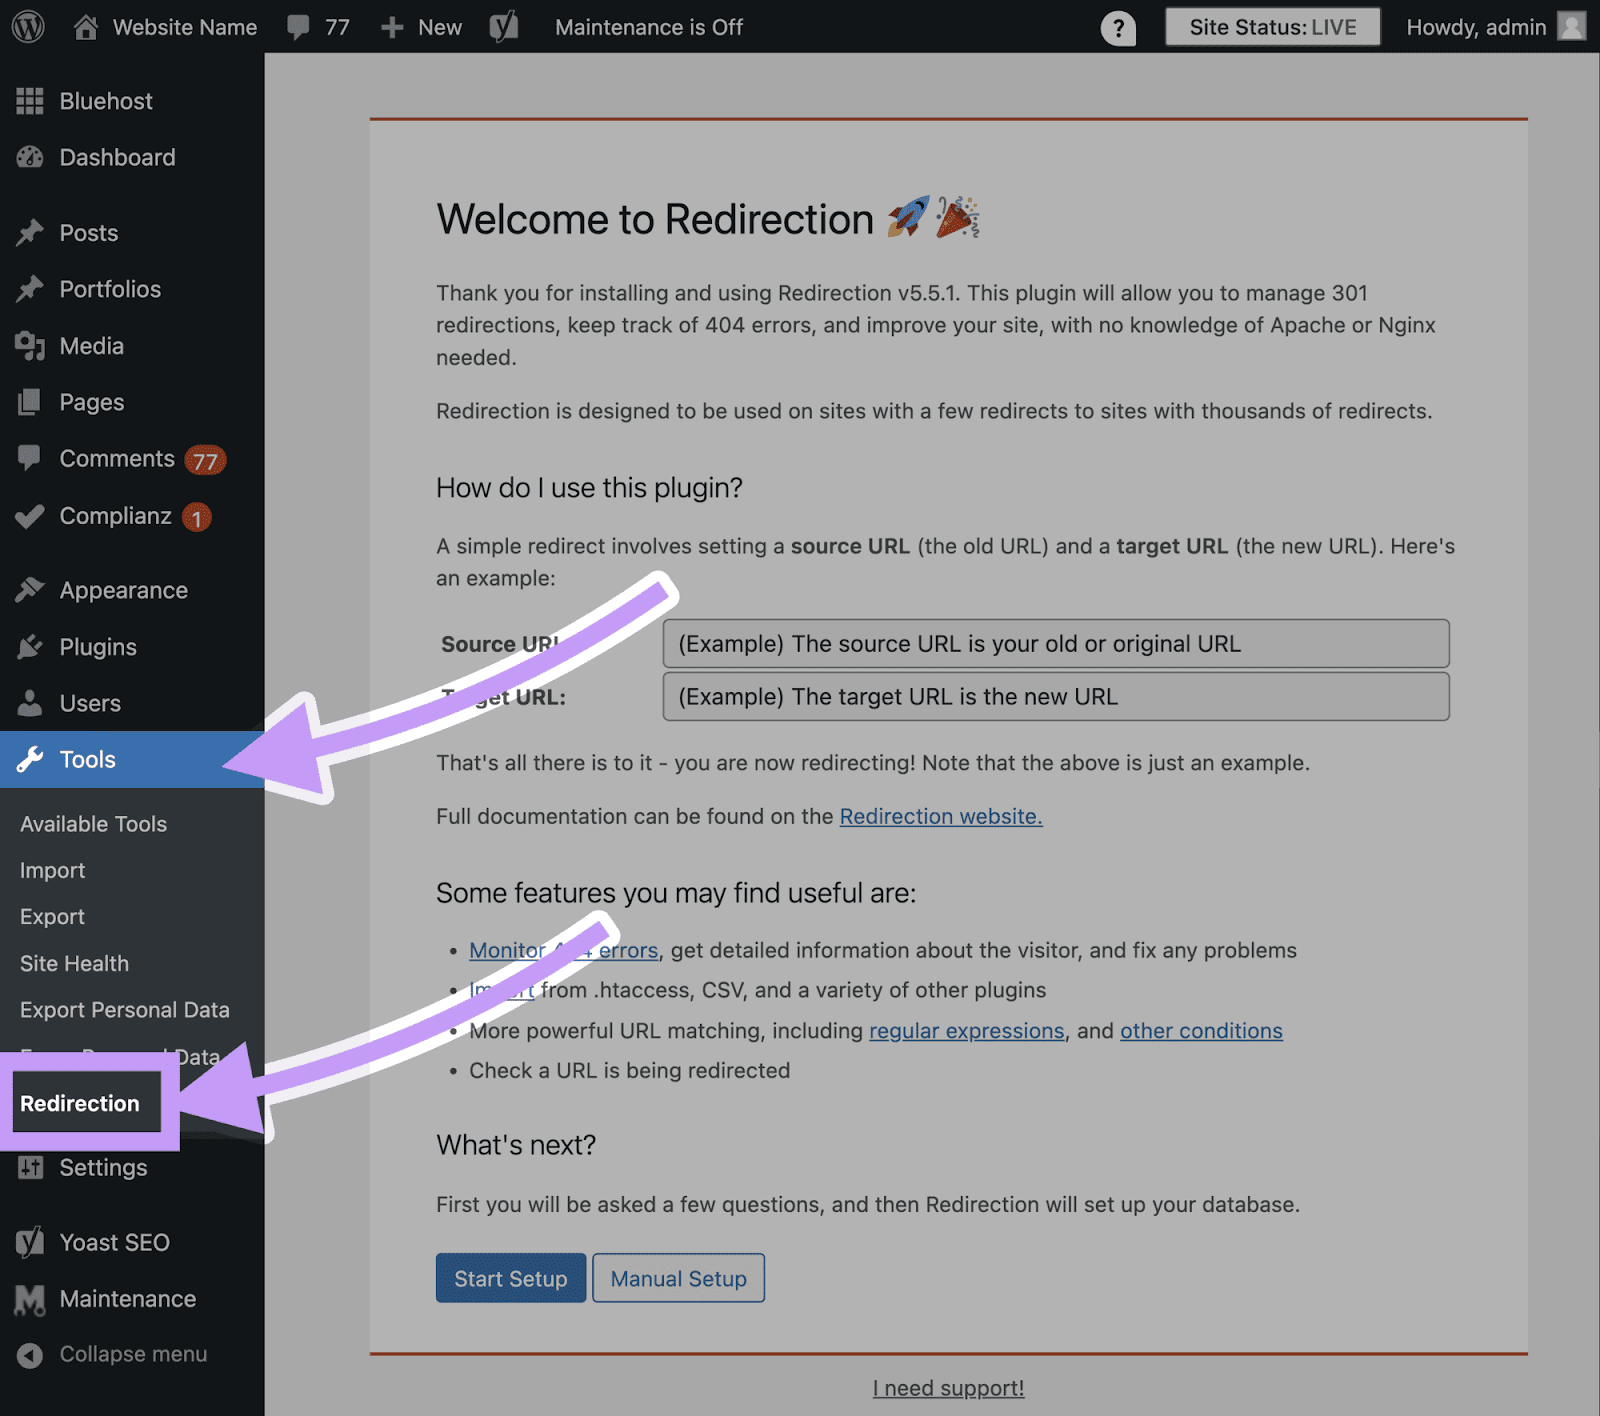Open the help question mark icon
Viewport: 1600px width, 1416px height.
click(1118, 27)
